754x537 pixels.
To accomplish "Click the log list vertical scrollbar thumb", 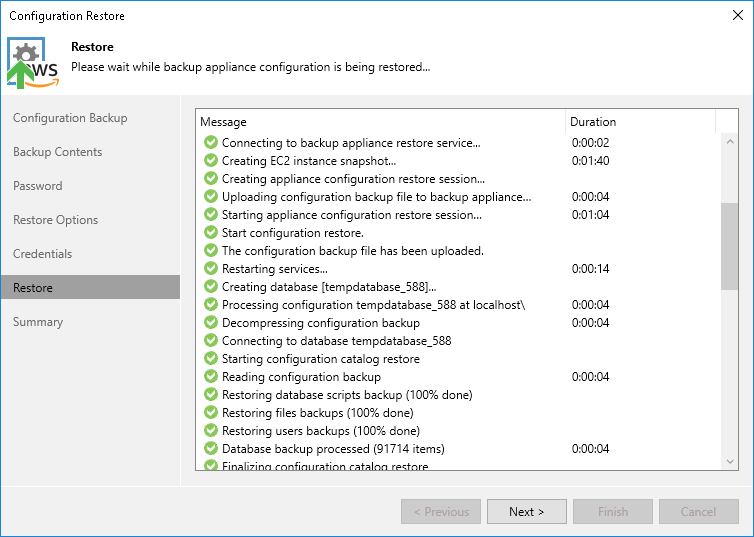I will 729,244.
